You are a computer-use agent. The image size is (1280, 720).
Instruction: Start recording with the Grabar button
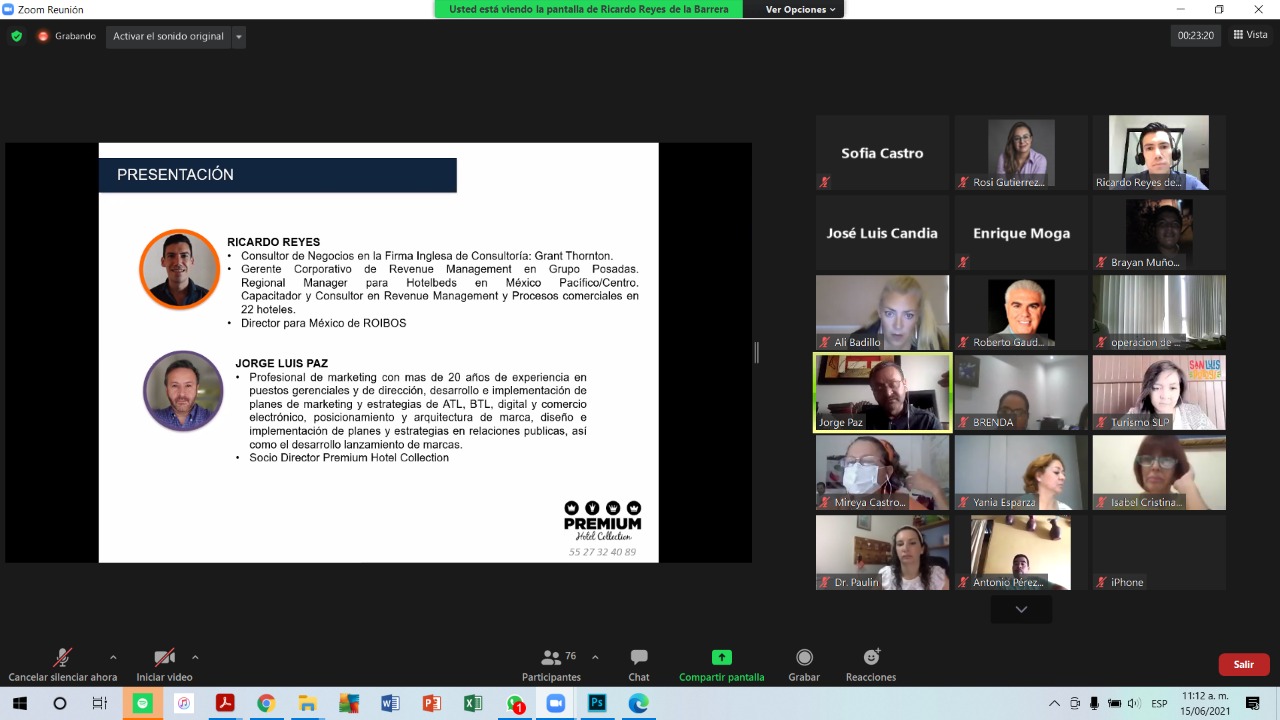point(803,664)
